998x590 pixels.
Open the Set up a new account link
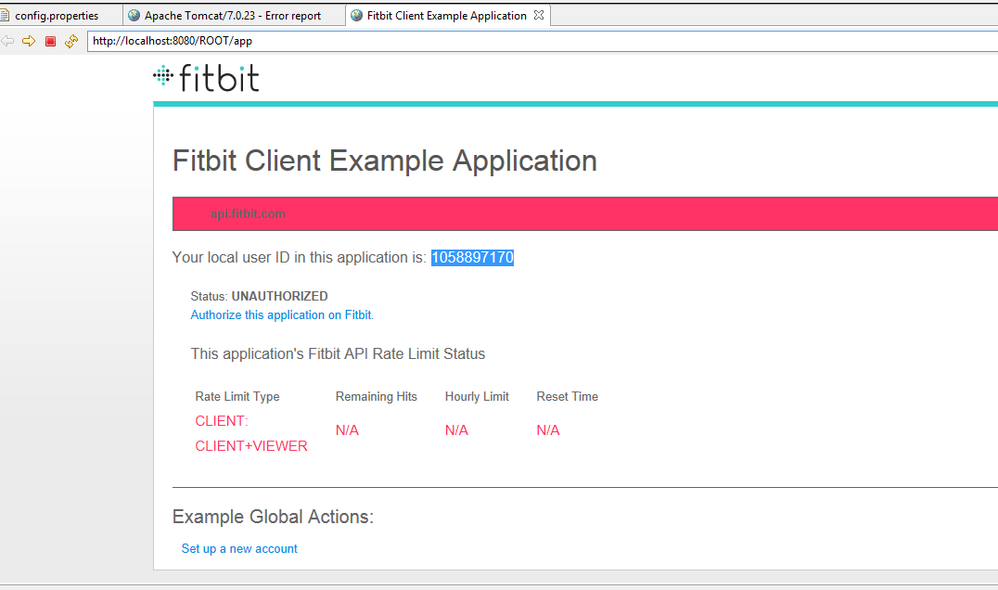[x=239, y=549]
